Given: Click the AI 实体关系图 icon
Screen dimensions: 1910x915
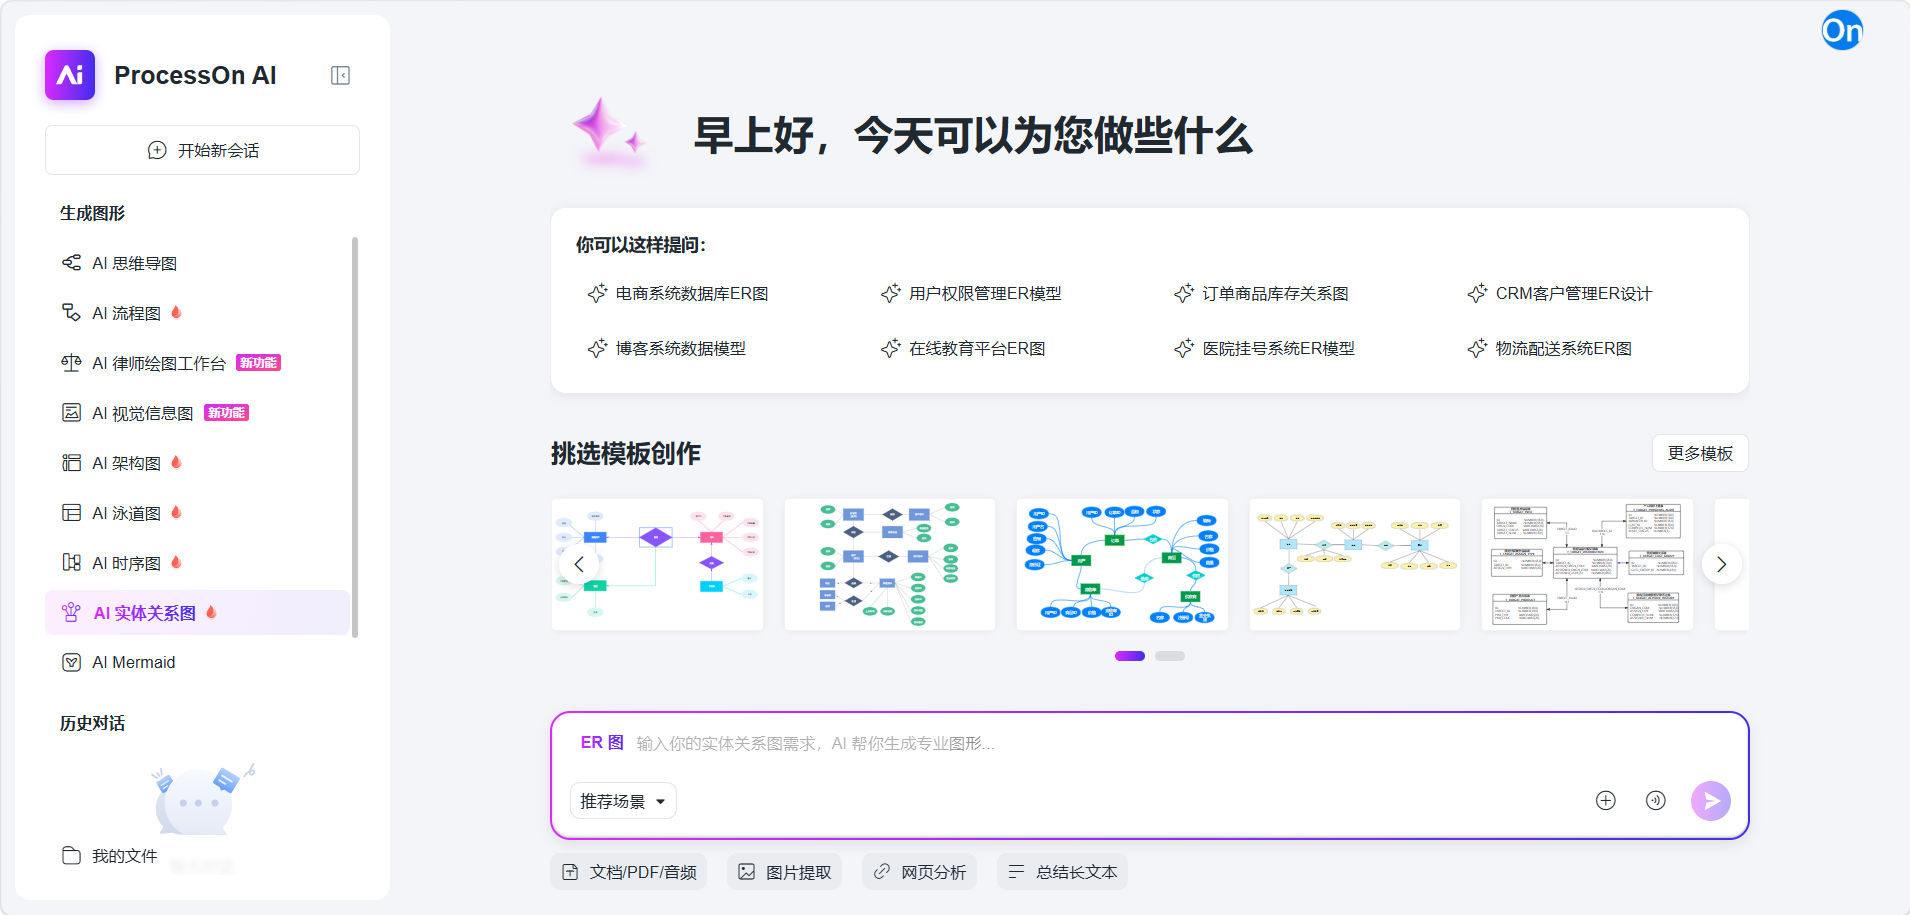Looking at the screenshot, I should (x=71, y=612).
